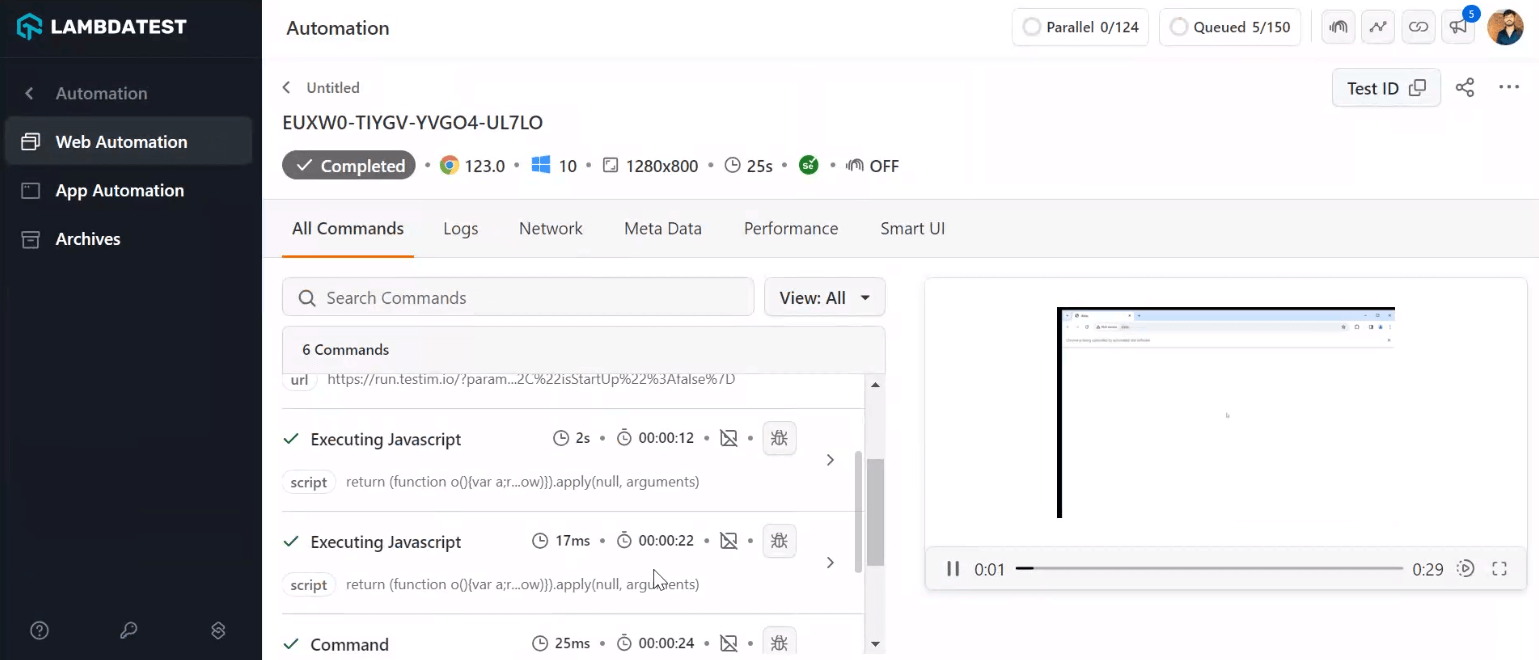Screen dimensions: 1539x660
Task: Open the three-dot more options menu
Action: point(1508,87)
